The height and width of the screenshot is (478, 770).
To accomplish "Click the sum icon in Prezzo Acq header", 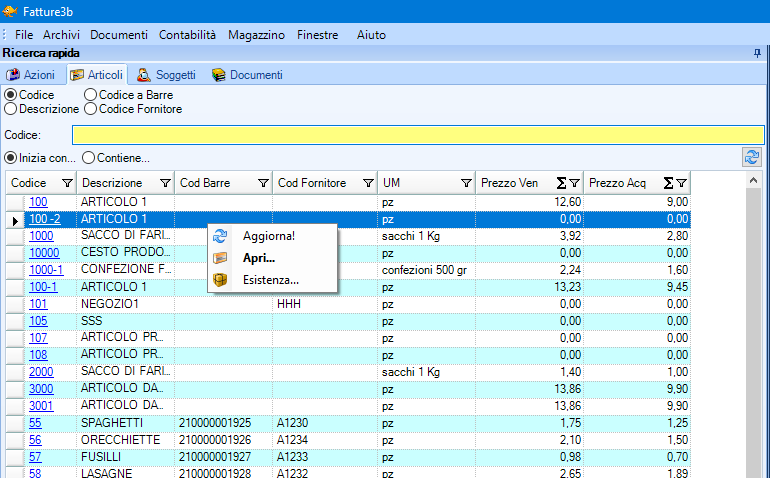I will [668, 183].
